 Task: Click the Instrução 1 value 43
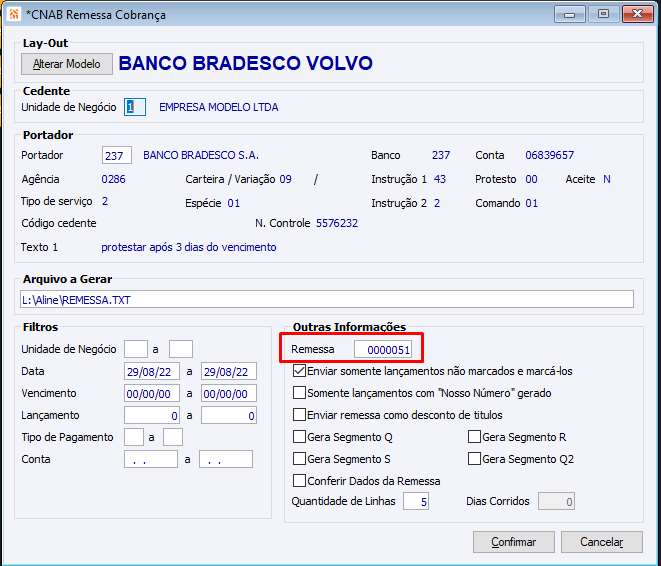point(440,179)
